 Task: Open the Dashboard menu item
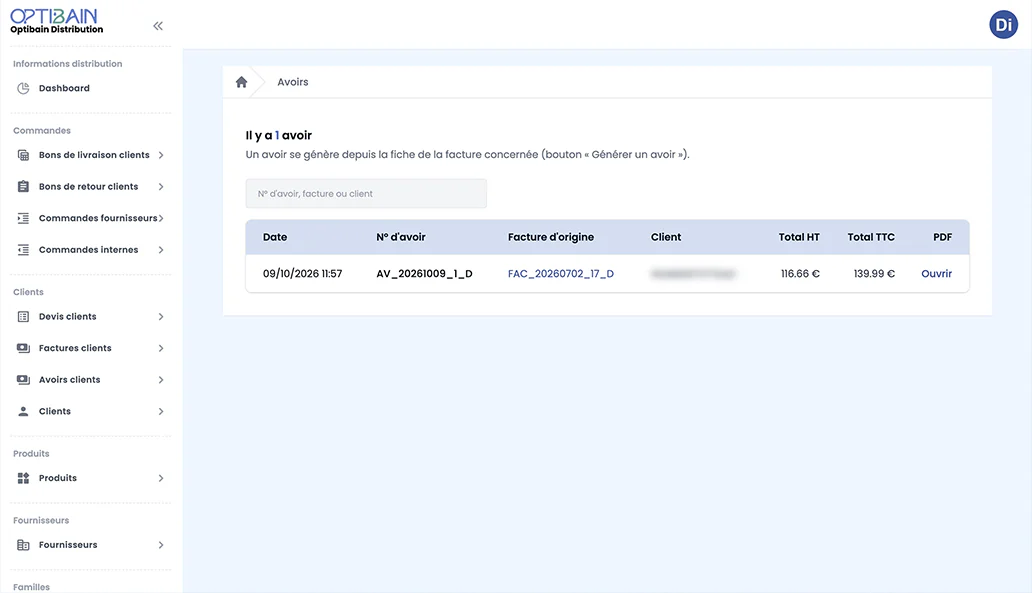64,88
